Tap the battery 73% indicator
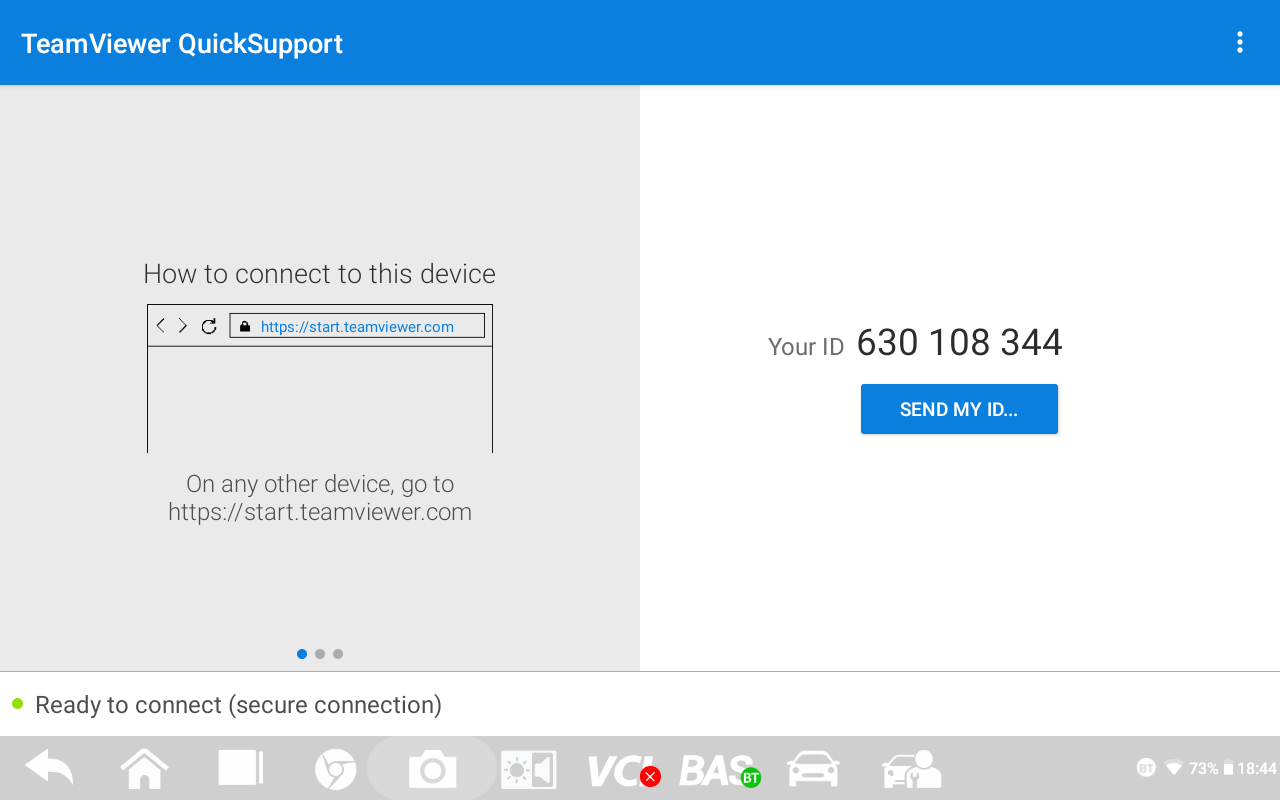The width and height of the screenshot is (1280, 800). pyautogui.click(x=1211, y=768)
